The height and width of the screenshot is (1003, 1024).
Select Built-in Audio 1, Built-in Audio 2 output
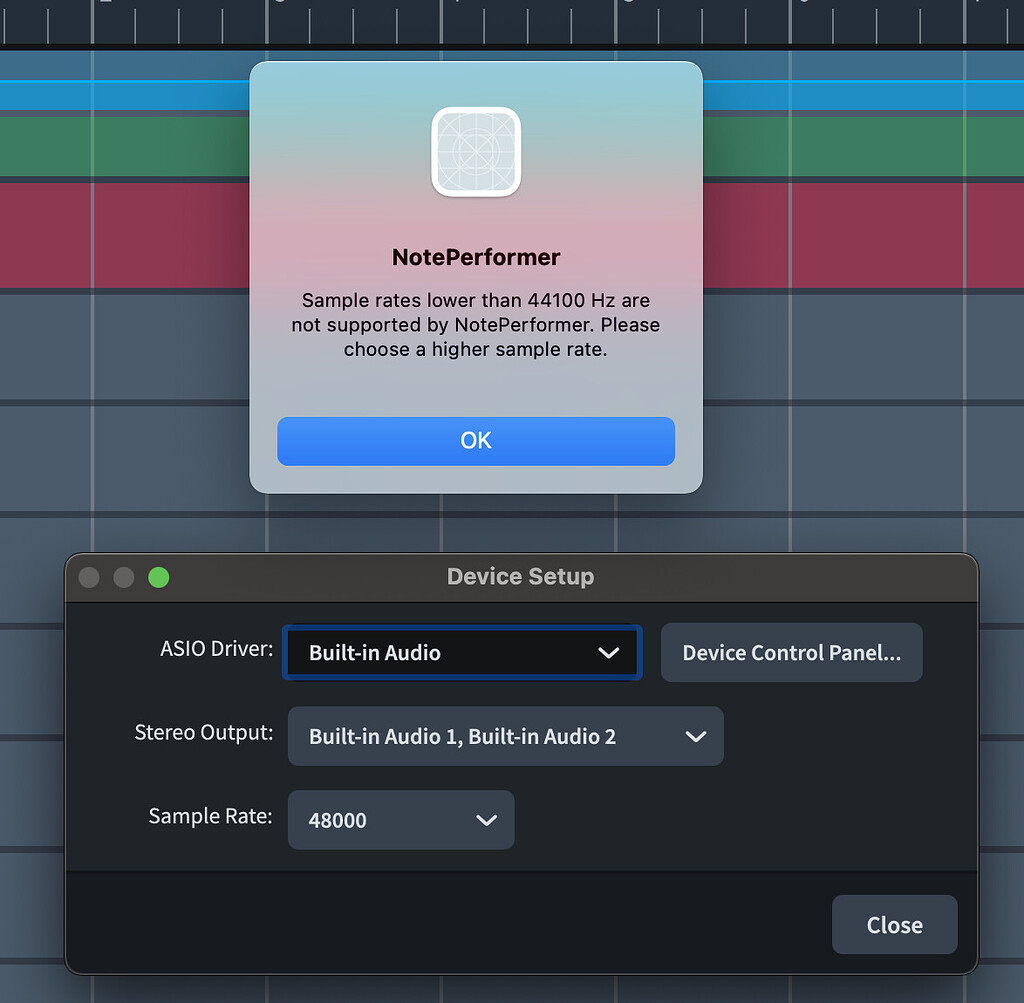(x=450, y=736)
